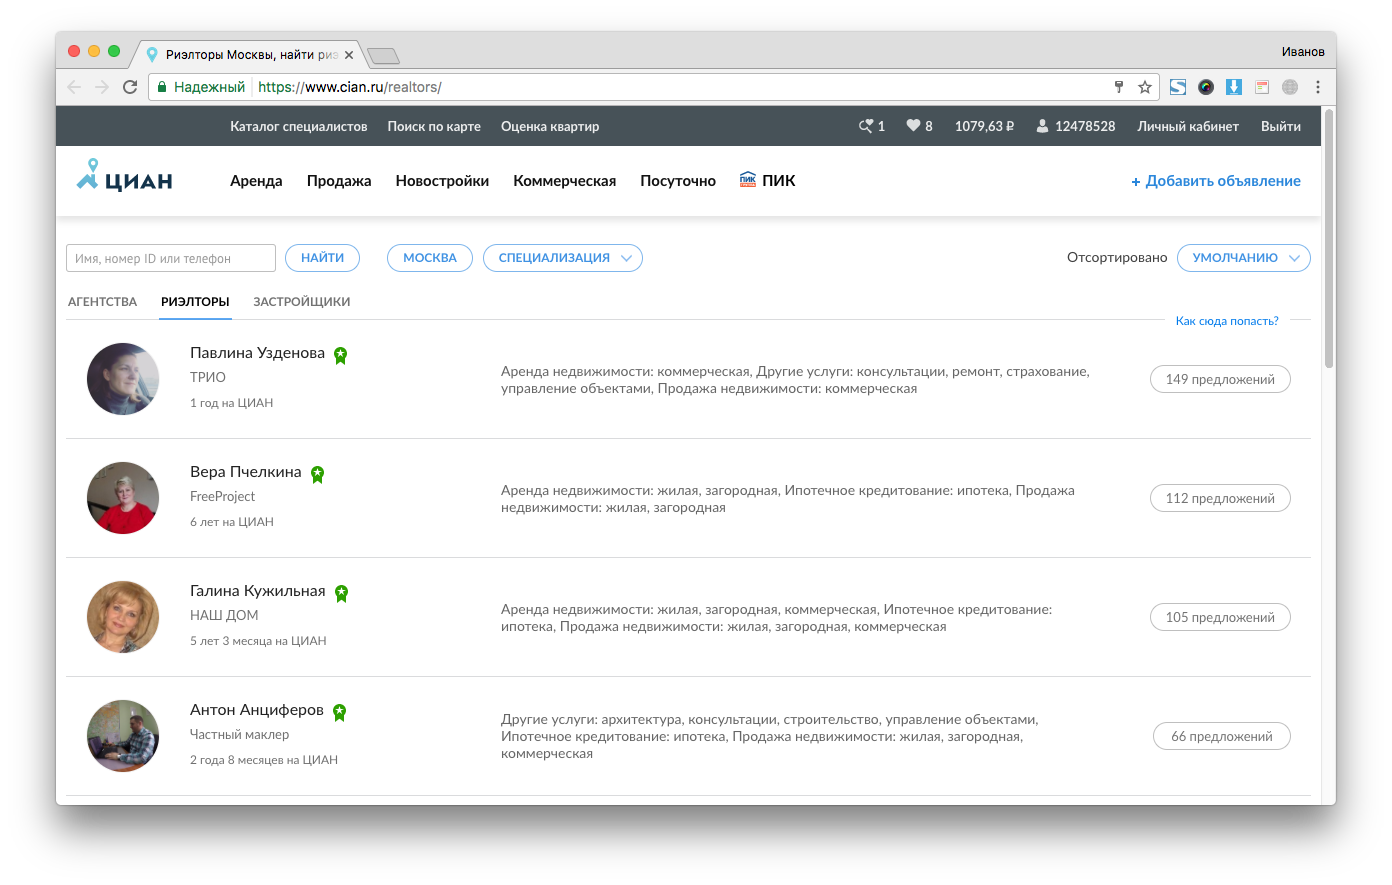Click the name Вера Пчелкина
The height and width of the screenshot is (885, 1392).
(x=245, y=472)
